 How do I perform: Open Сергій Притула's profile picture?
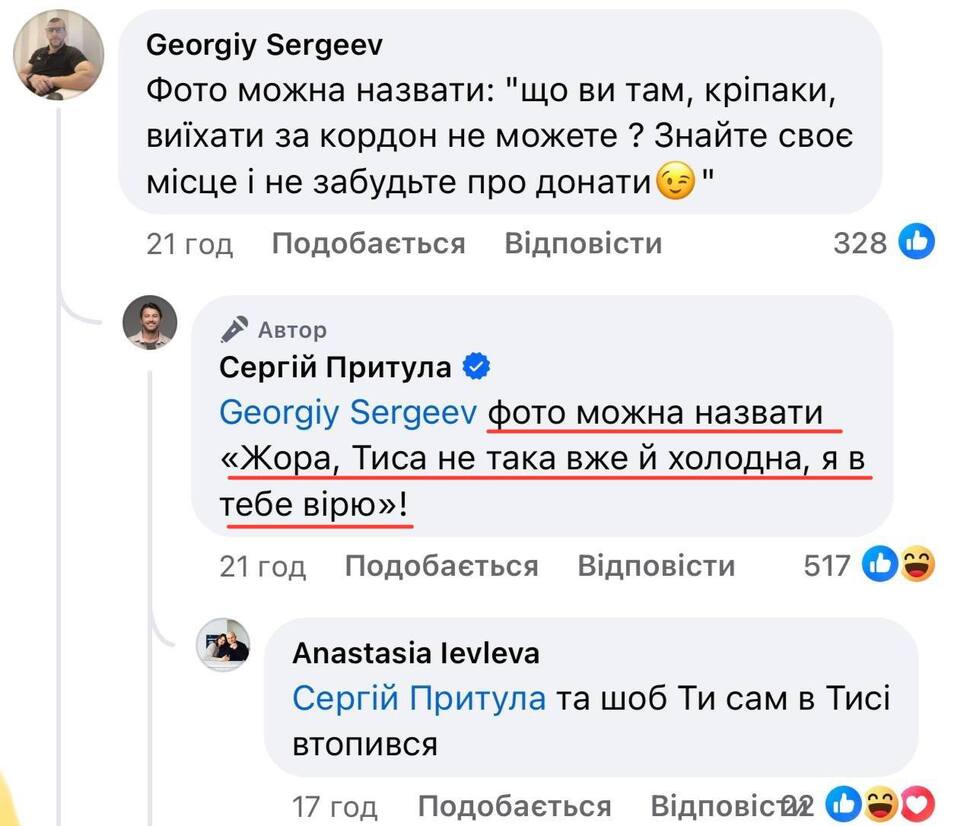(x=150, y=323)
